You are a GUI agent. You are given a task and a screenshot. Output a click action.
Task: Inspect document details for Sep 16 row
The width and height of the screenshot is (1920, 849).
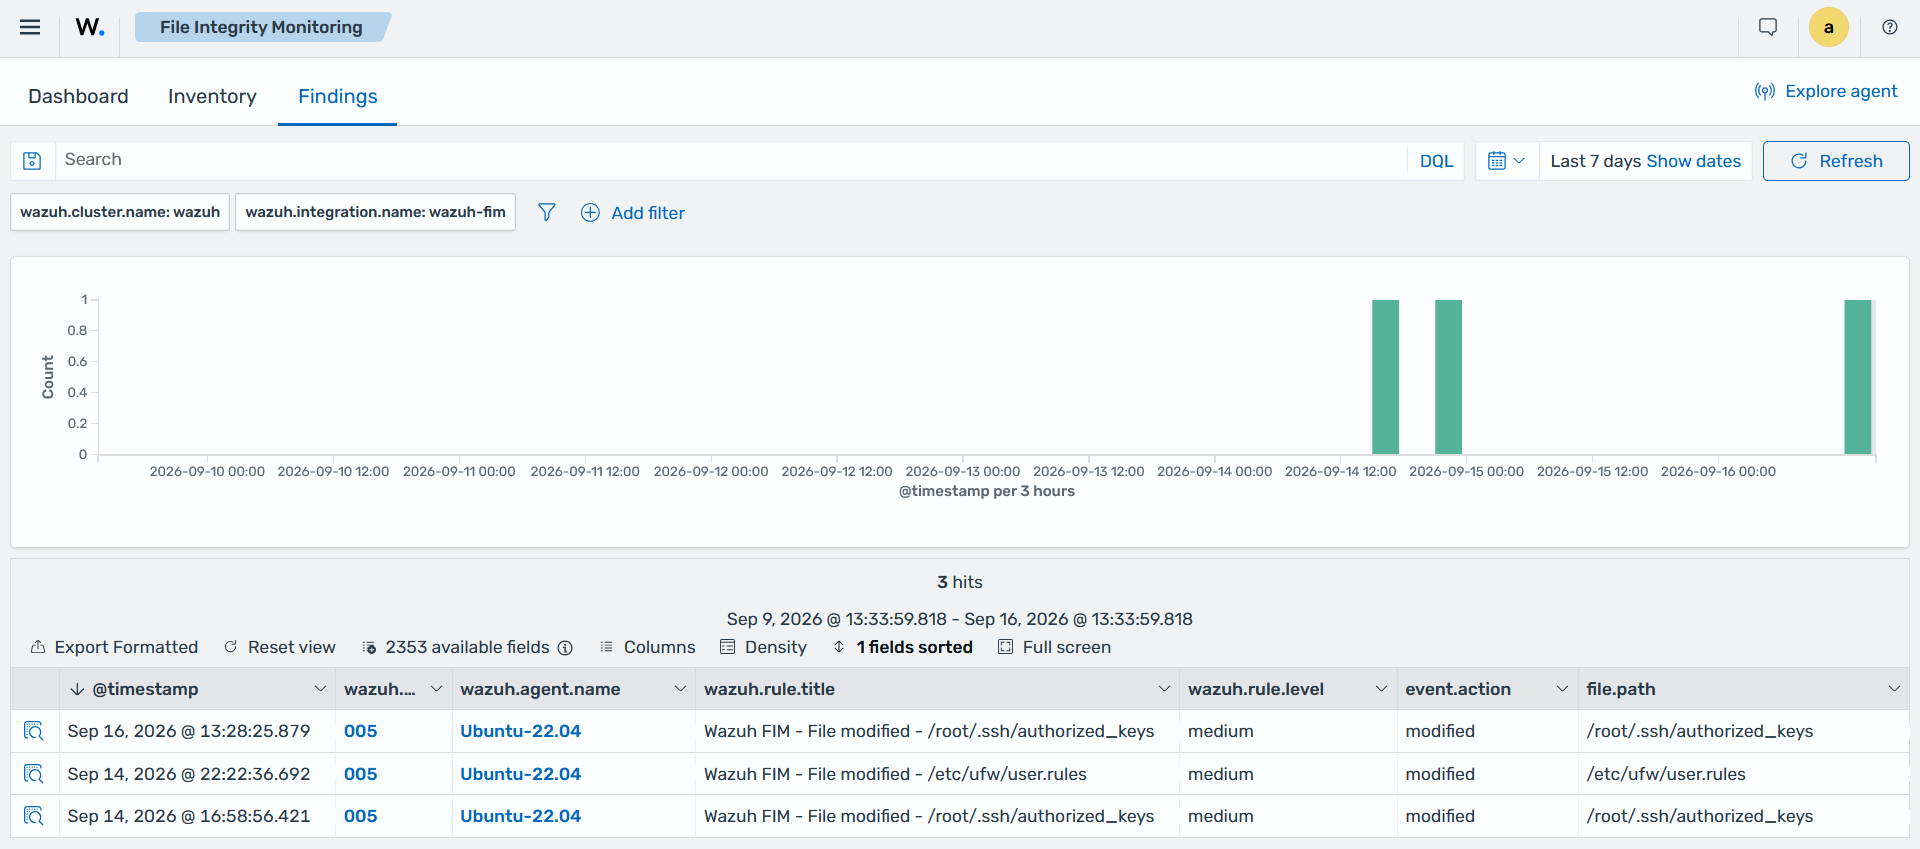pos(34,731)
